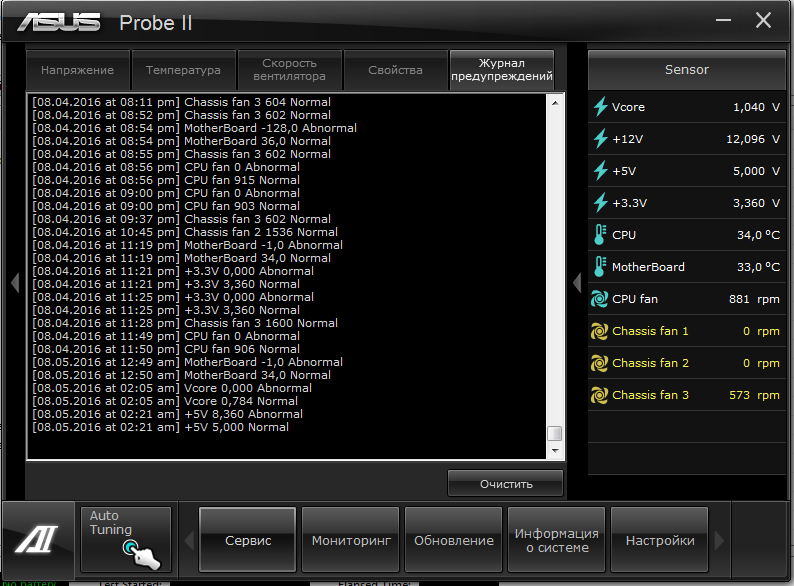Show next bottom menu items arrow
This screenshot has height=586, width=794.
[719, 540]
